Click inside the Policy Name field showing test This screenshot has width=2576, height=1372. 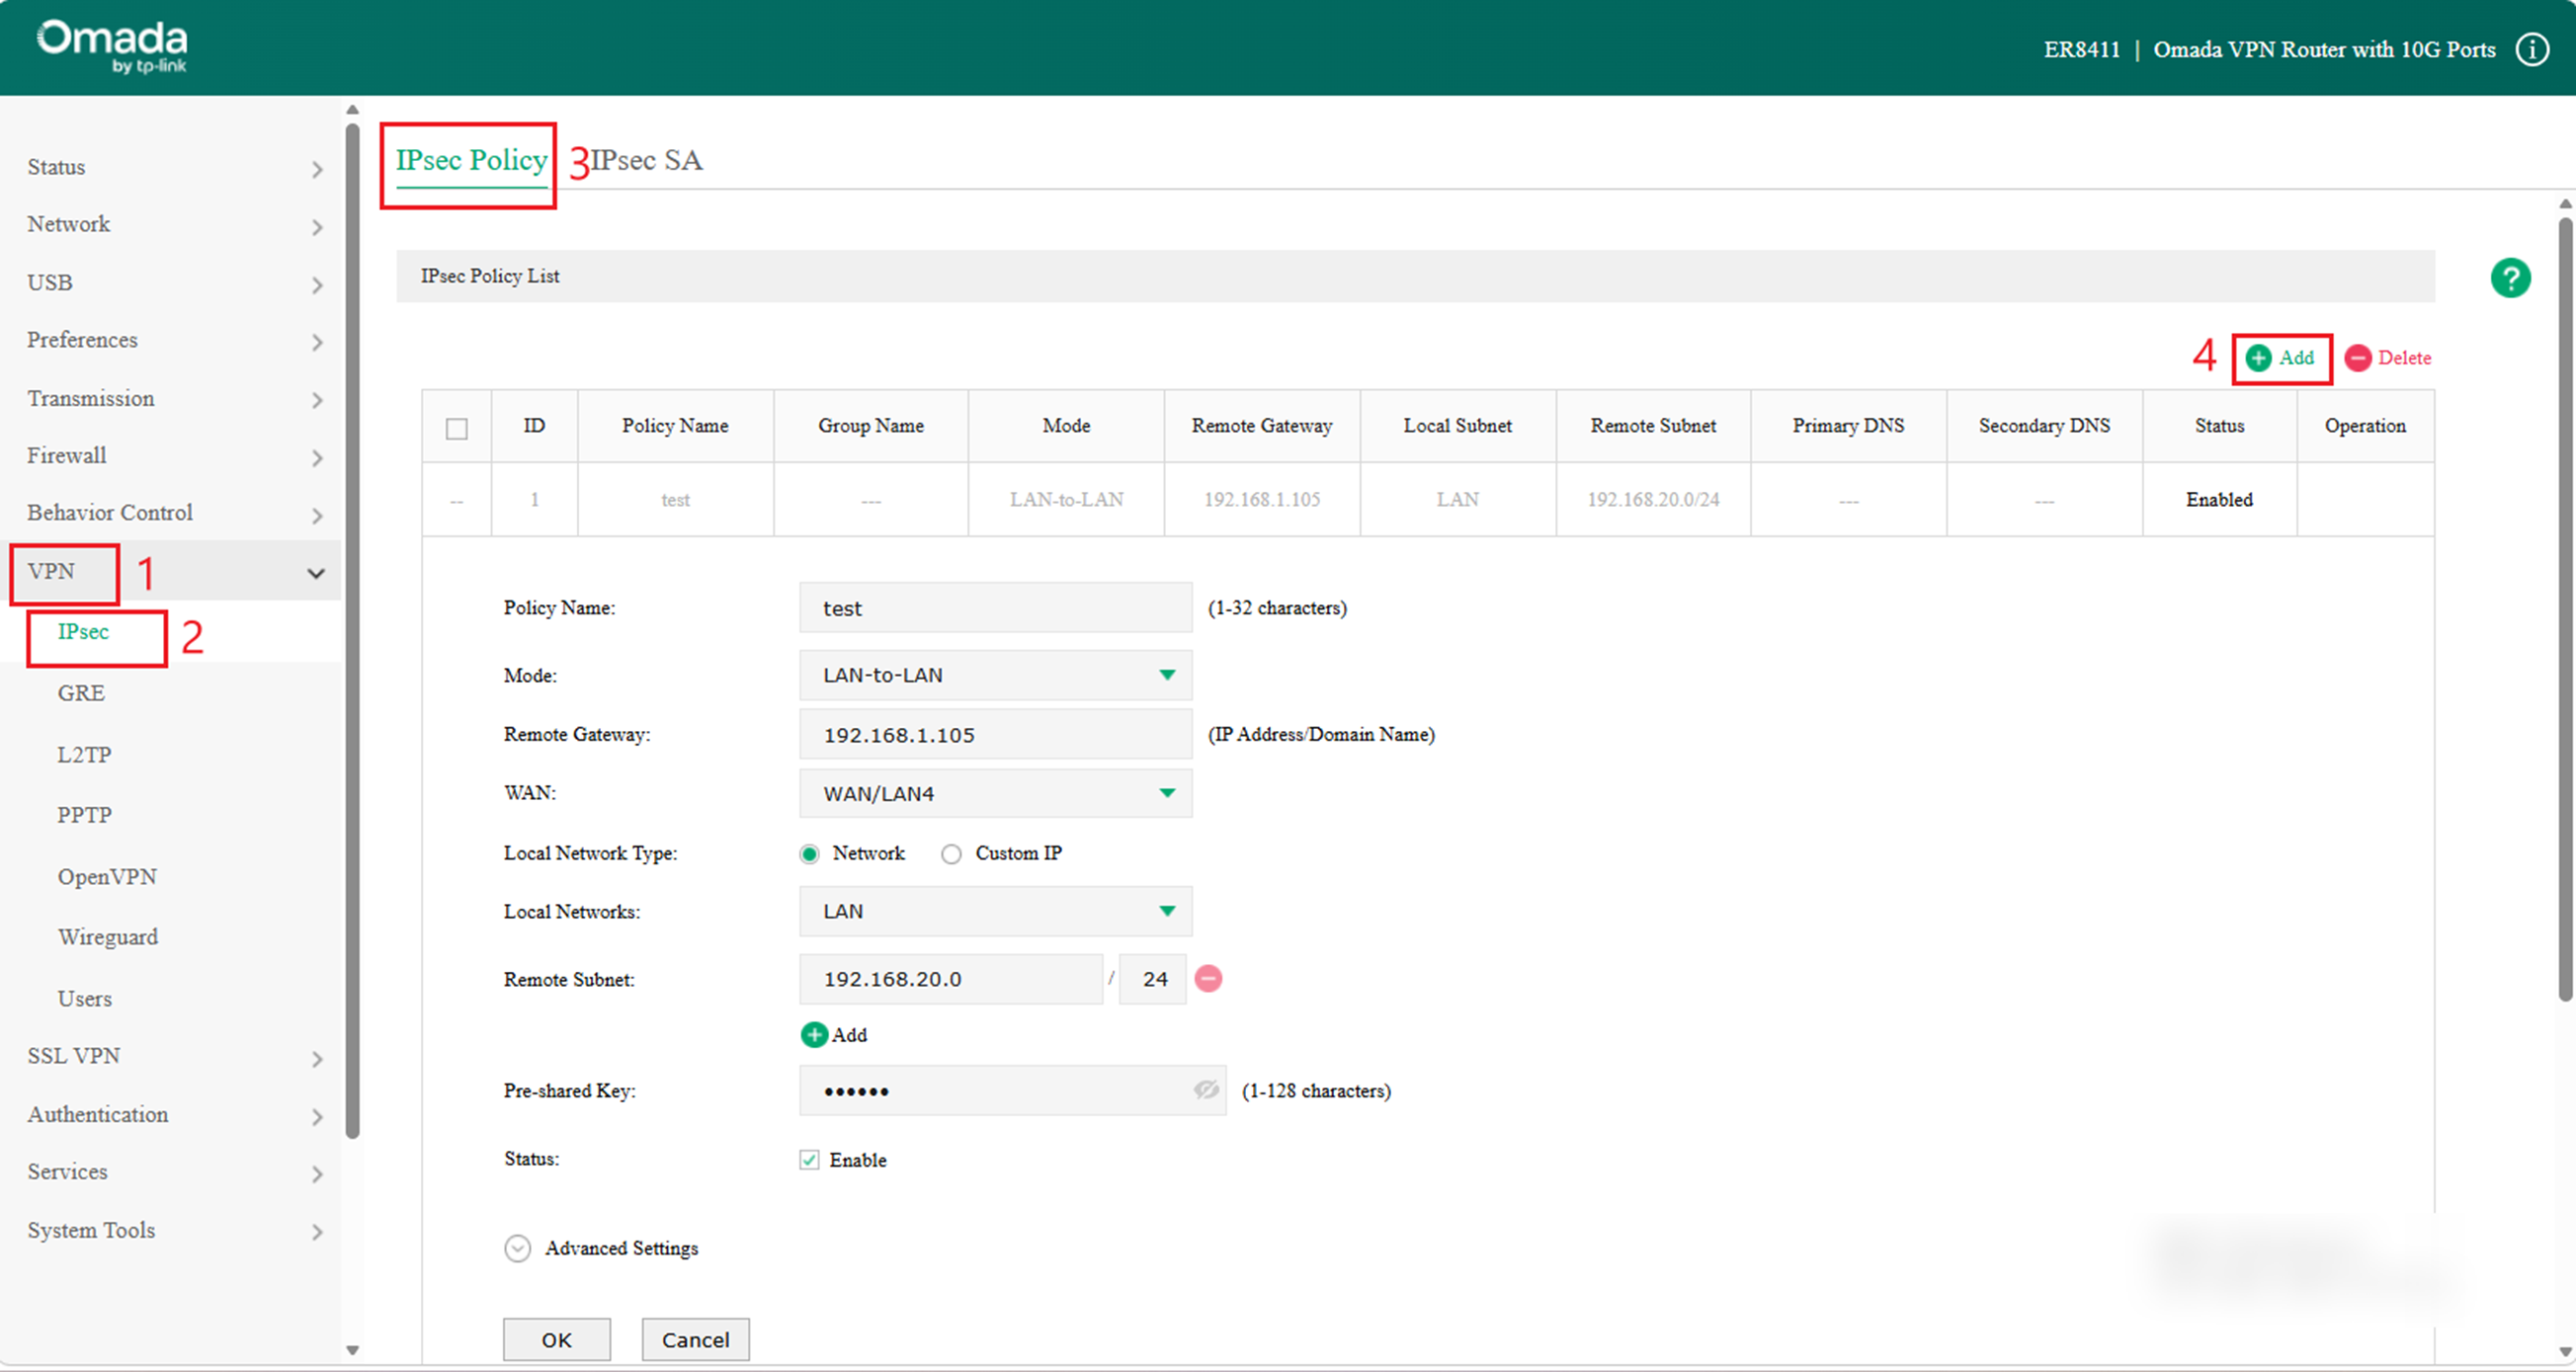tap(994, 607)
